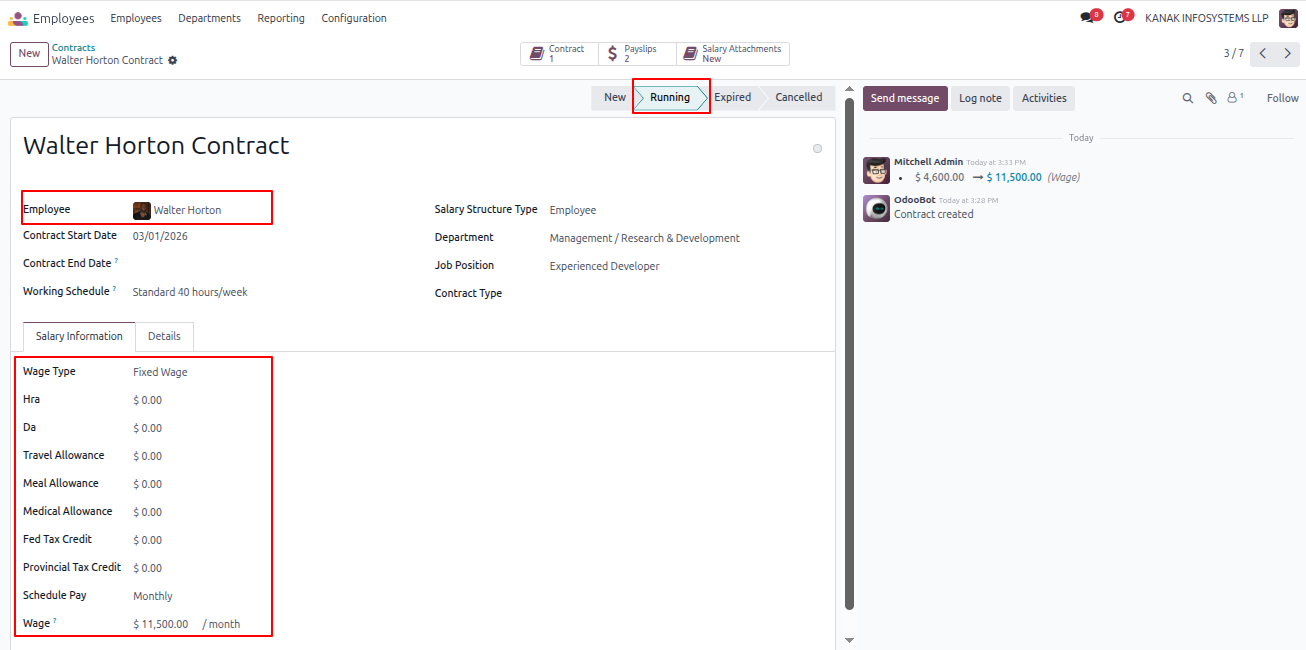Open attachments paperclip icon
This screenshot has width=1306, height=650.
point(1211,98)
